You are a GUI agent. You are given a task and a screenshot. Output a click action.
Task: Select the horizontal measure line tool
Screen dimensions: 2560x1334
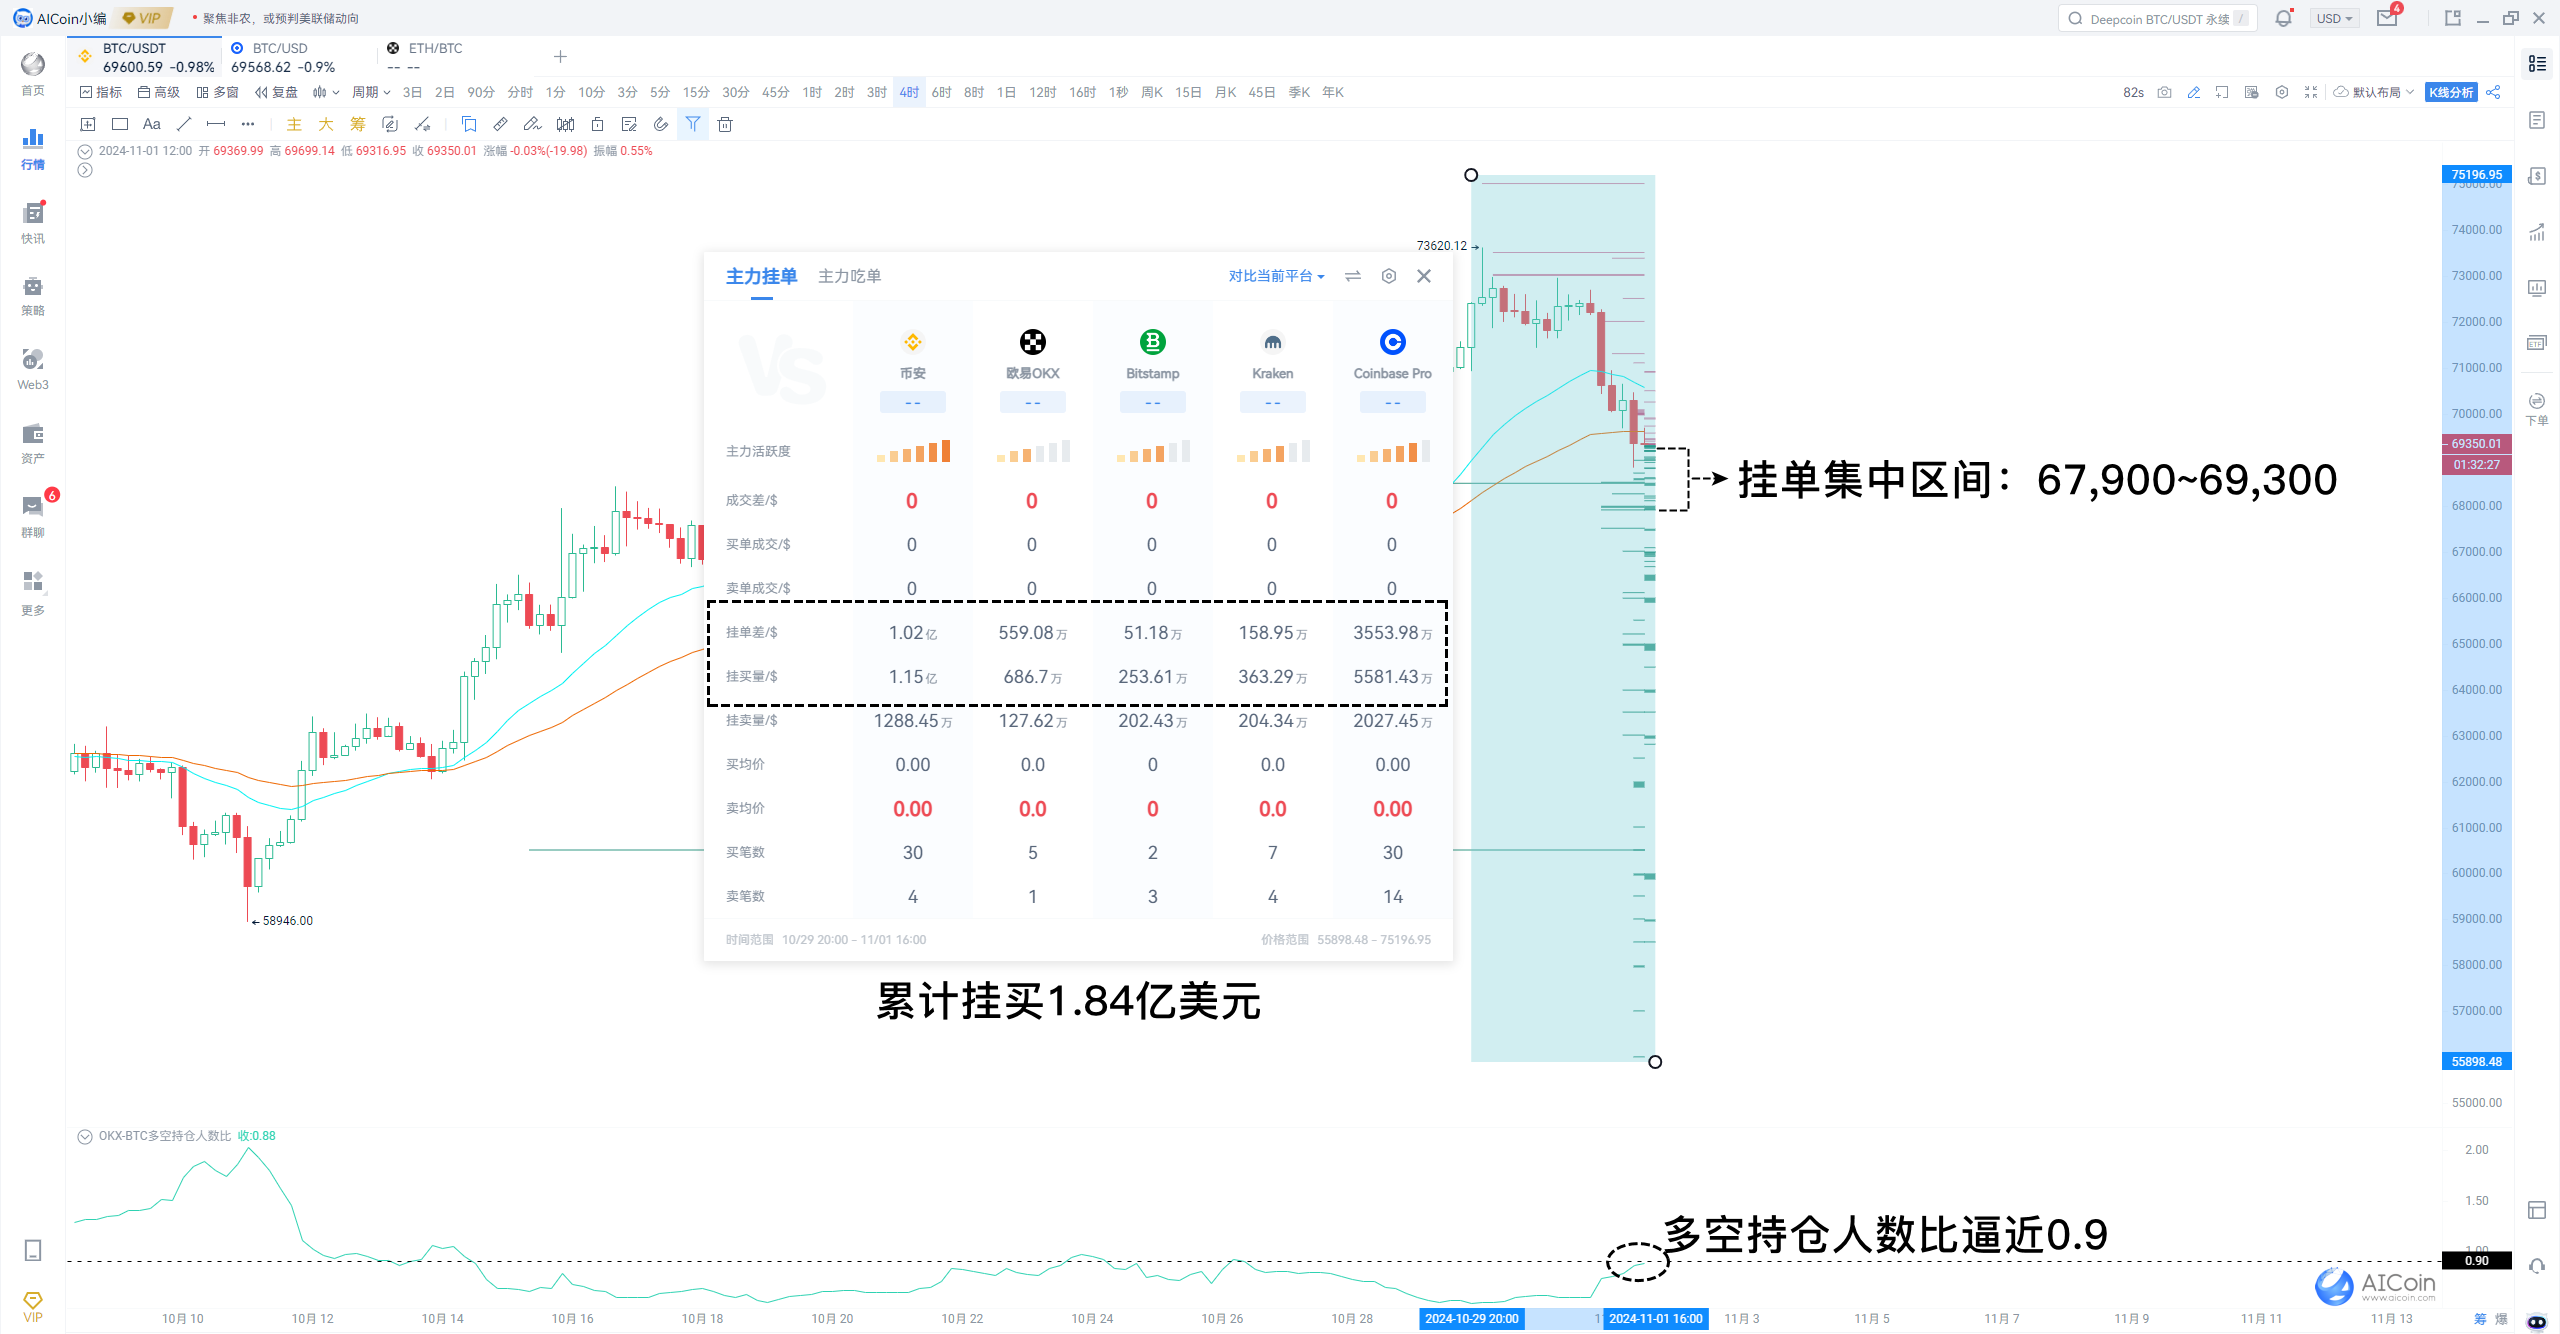pyautogui.click(x=216, y=124)
